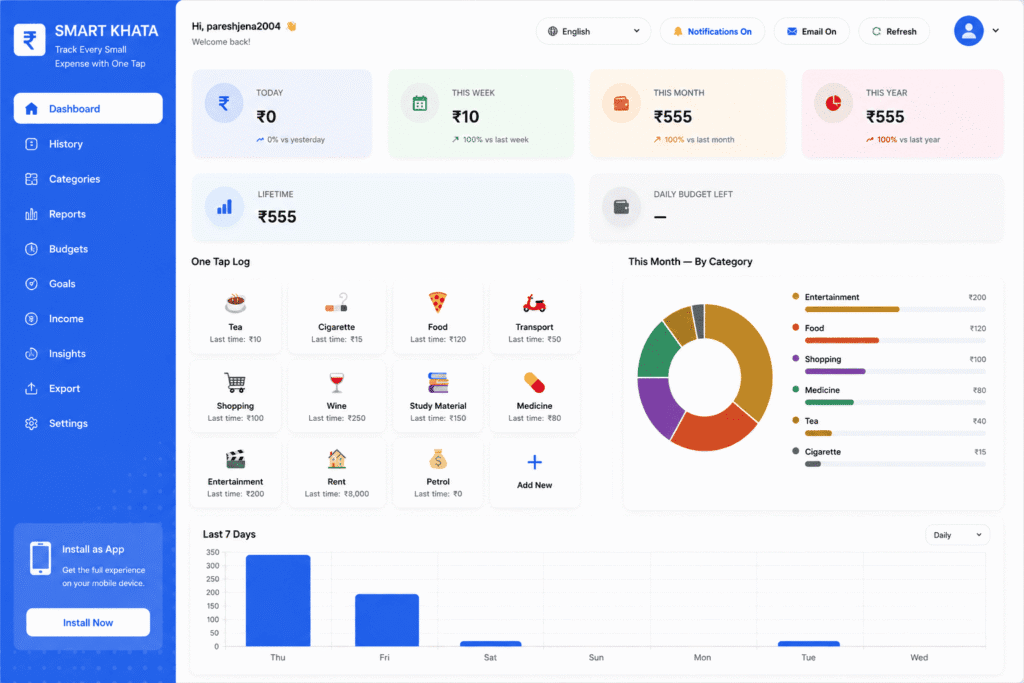Open the user profile avatar
The height and width of the screenshot is (683, 1024).
pyautogui.click(x=968, y=31)
